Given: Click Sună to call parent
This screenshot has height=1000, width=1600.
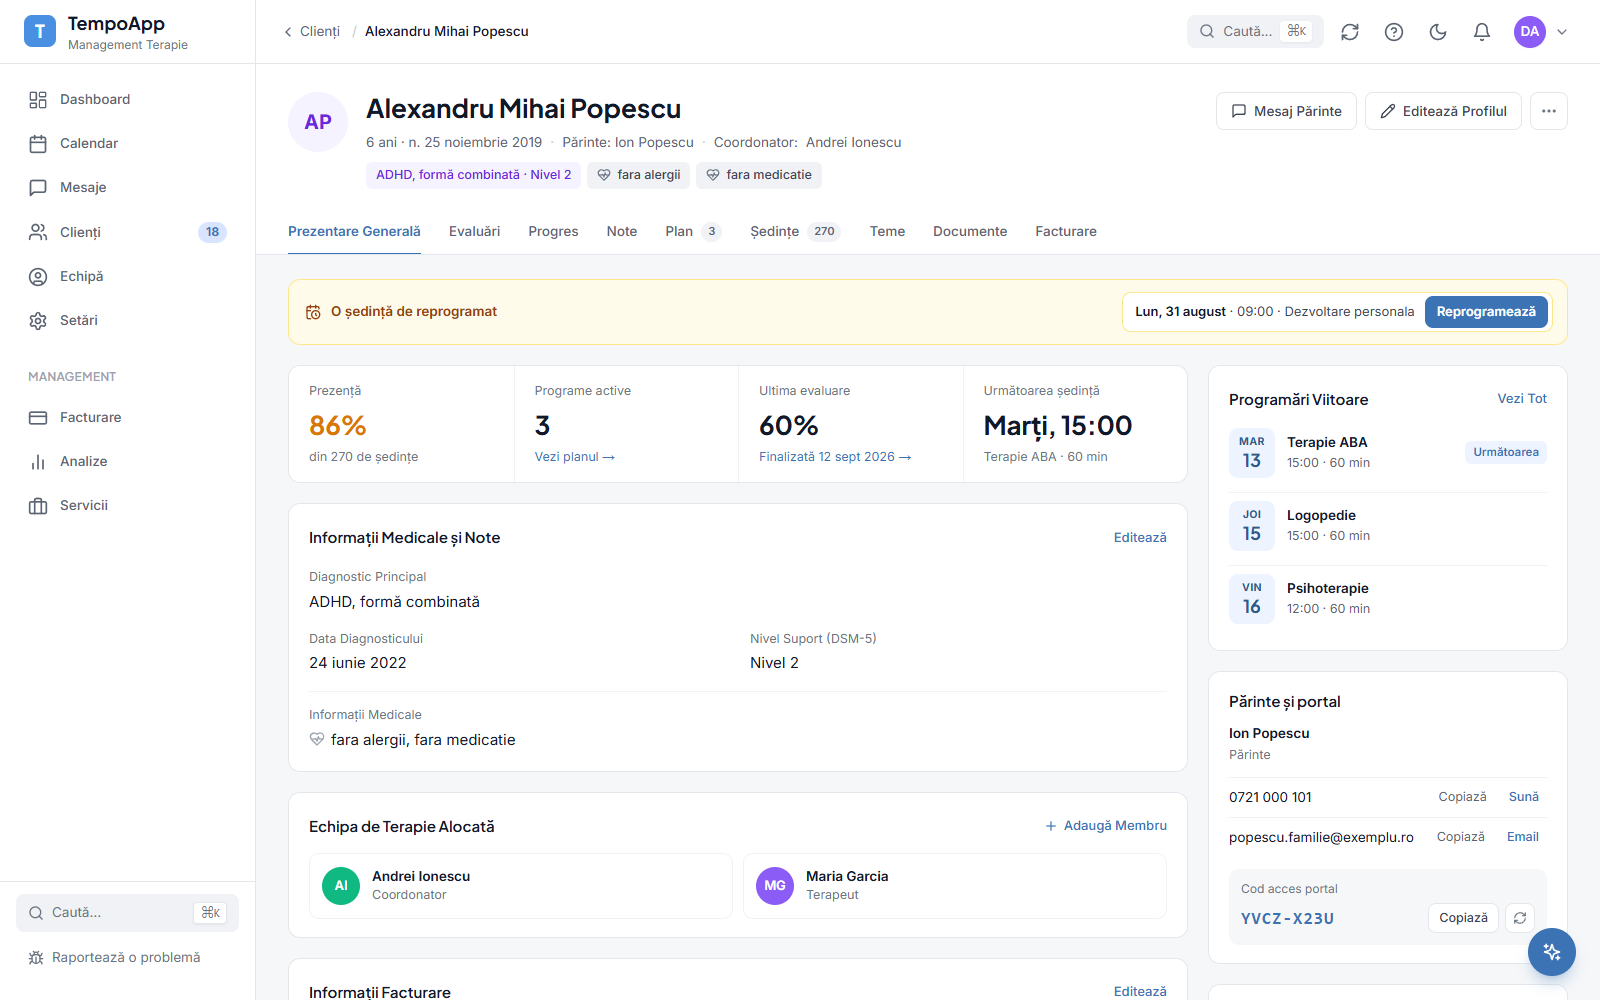Looking at the screenshot, I should point(1524,797).
